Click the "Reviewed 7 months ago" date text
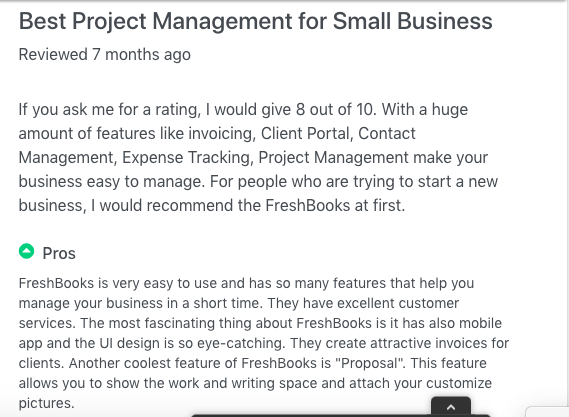Screen dimensions: 569x417 click(105, 55)
